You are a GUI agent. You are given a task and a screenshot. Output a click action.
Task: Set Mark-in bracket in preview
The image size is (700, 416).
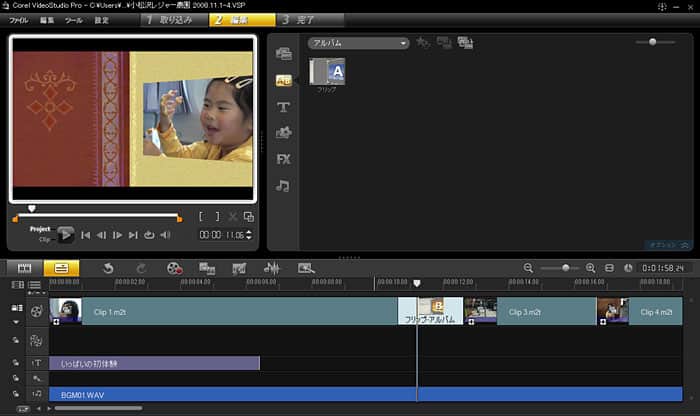coord(201,216)
